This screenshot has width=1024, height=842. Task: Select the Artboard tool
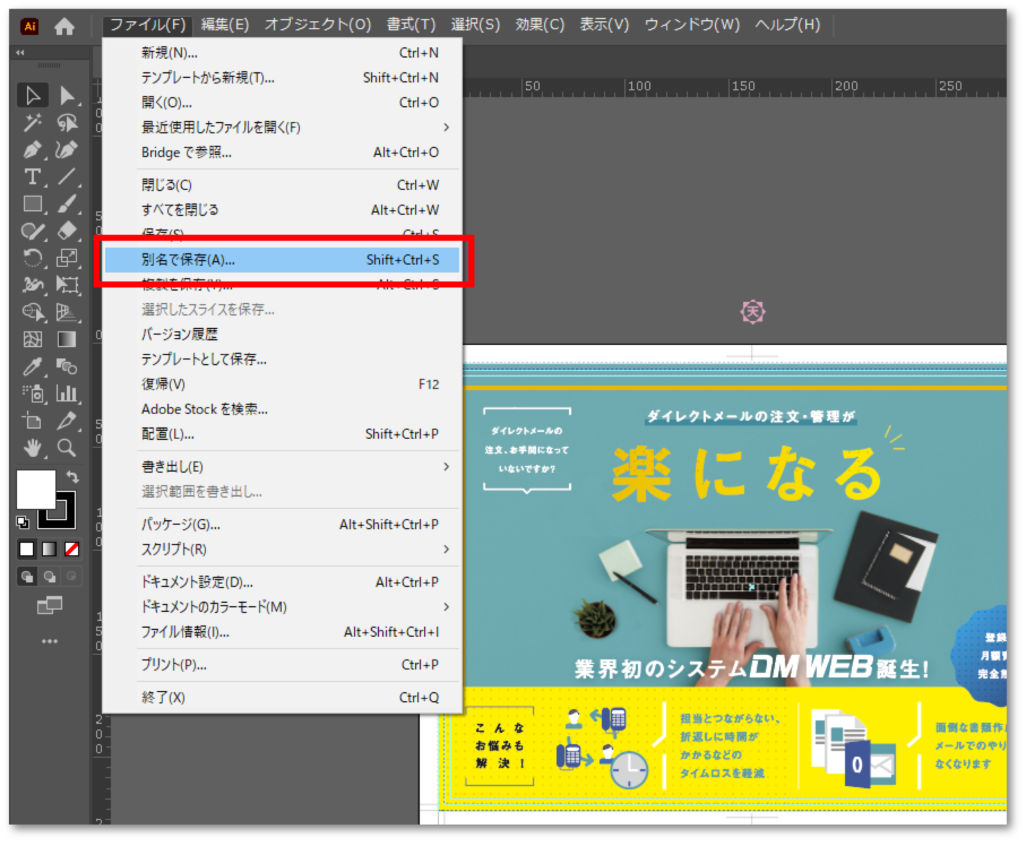(x=32, y=421)
